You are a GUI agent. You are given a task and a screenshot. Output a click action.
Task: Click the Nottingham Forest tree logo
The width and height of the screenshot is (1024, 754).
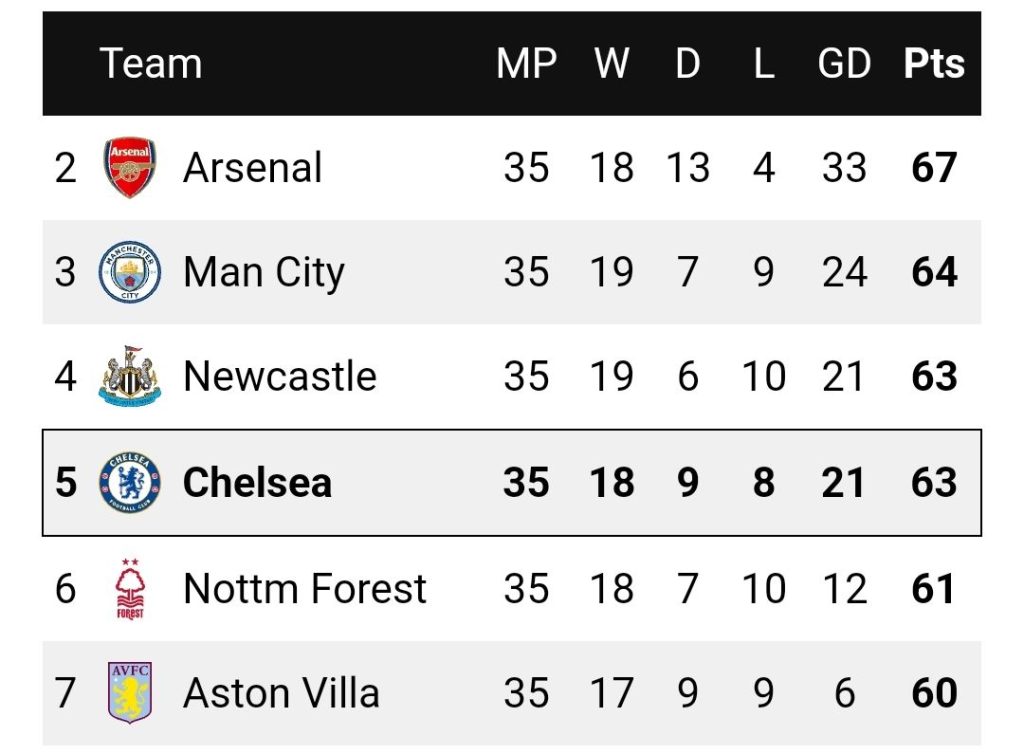pos(130,588)
